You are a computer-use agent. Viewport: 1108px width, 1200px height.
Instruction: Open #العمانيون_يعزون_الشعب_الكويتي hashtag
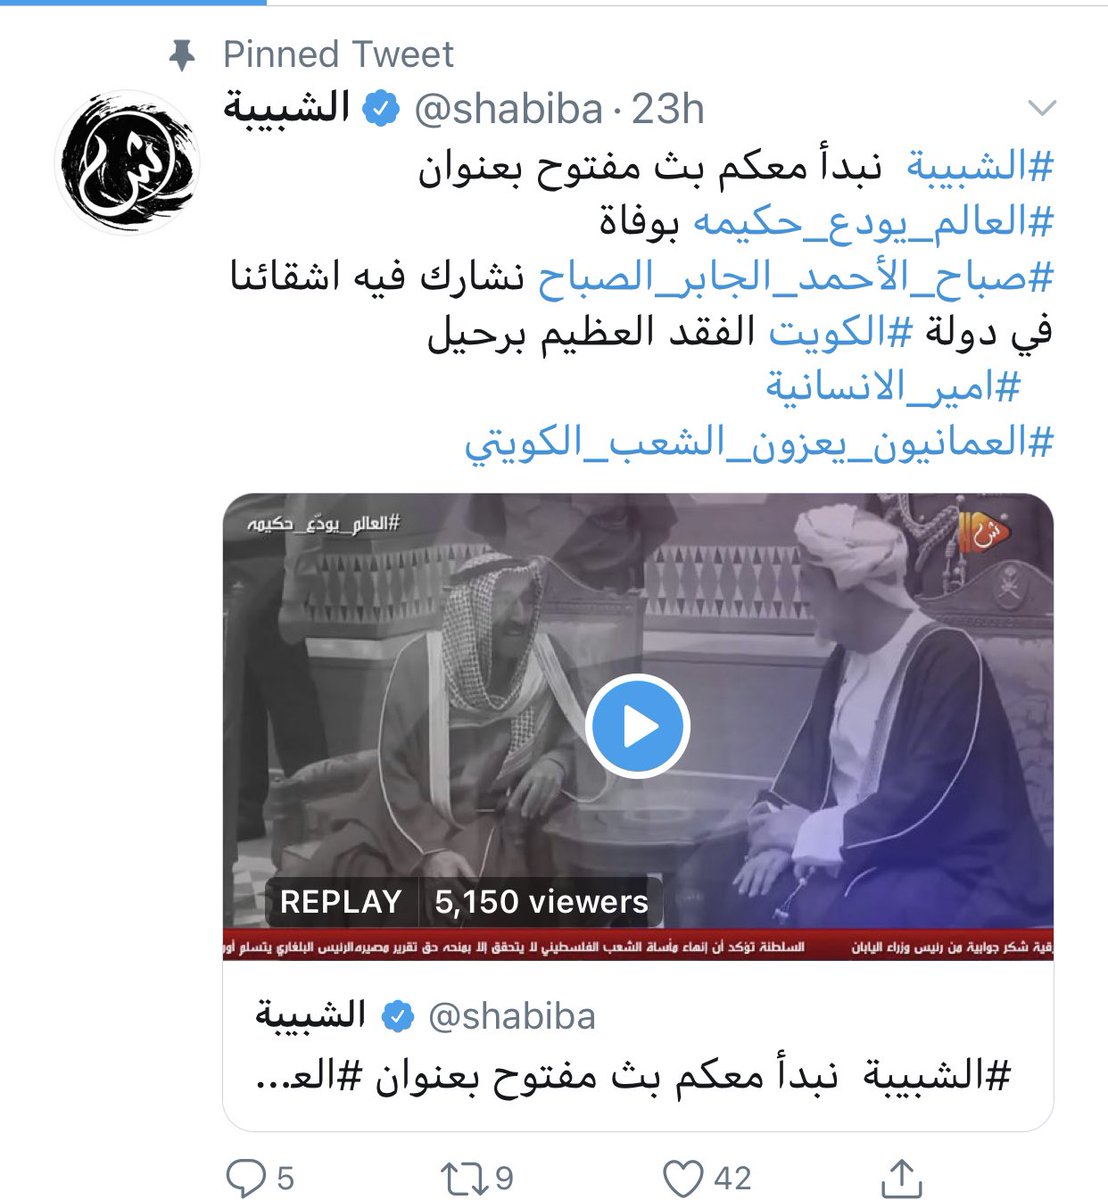tap(759, 442)
